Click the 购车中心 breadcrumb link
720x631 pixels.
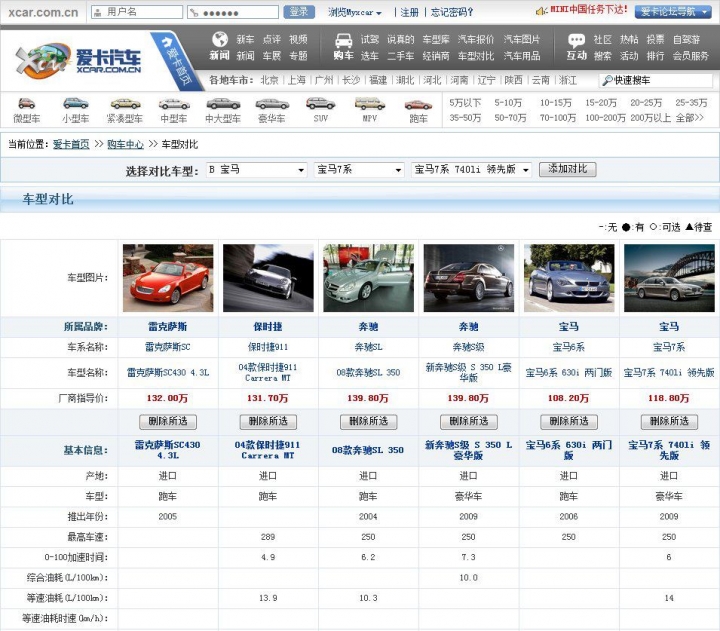click(125, 144)
